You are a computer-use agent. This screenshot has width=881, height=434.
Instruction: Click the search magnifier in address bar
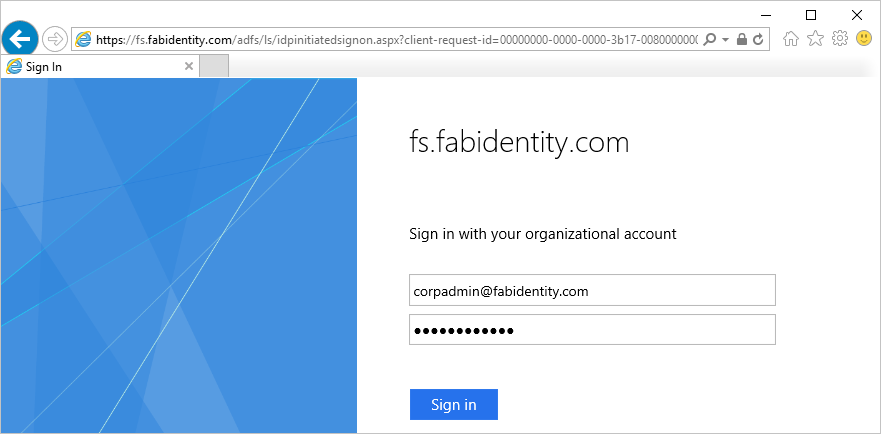pyautogui.click(x=709, y=39)
